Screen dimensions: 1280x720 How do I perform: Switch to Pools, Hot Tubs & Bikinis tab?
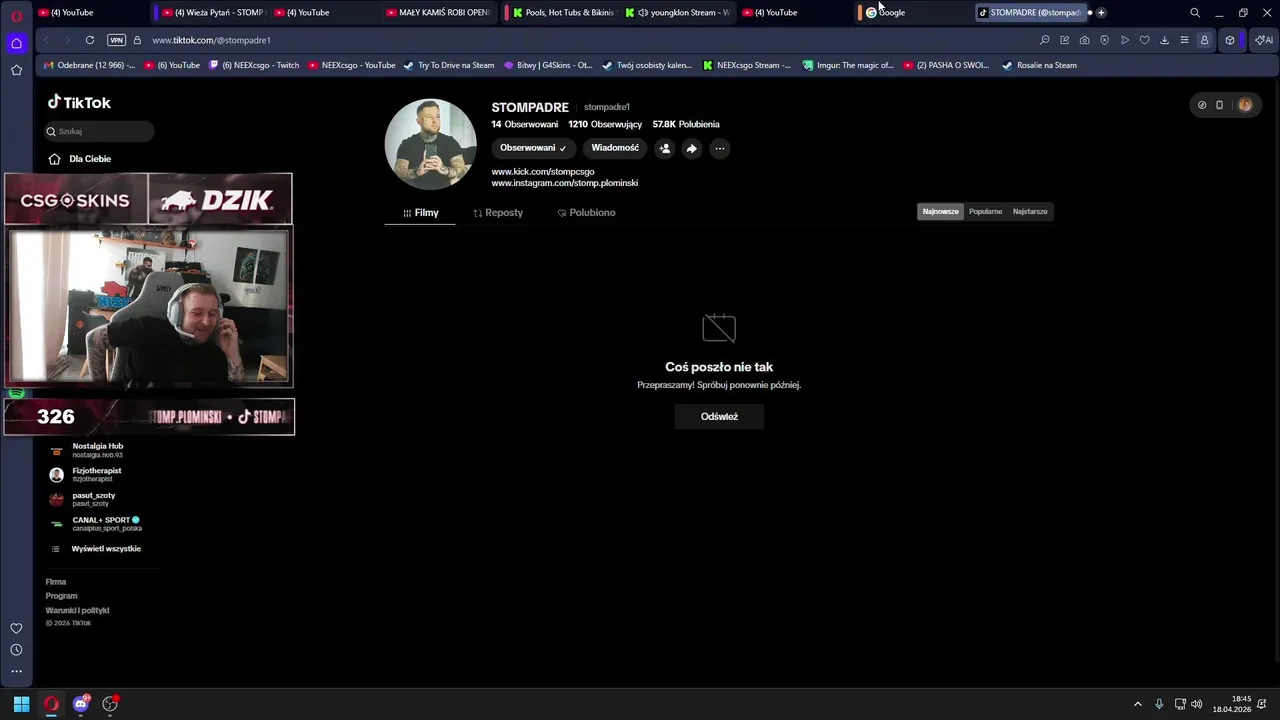click(x=562, y=13)
